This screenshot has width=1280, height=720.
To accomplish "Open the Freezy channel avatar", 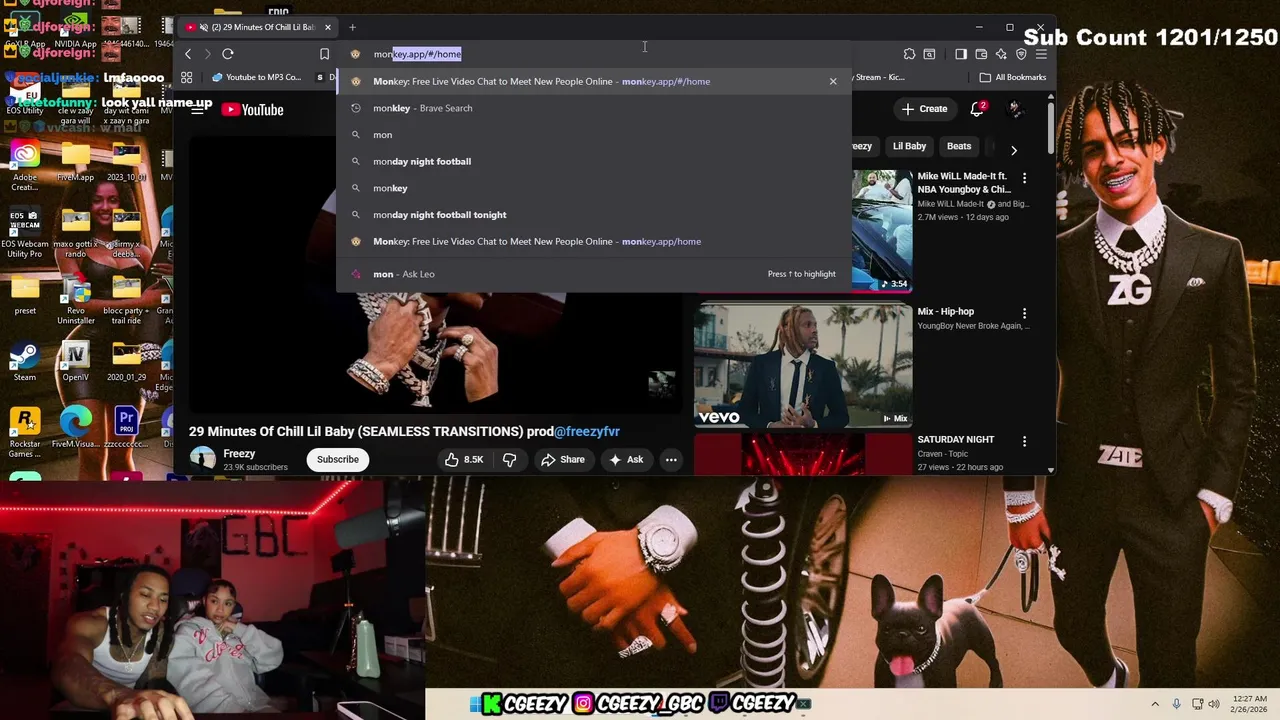I will pyautogui.click(x=203, y=459).
